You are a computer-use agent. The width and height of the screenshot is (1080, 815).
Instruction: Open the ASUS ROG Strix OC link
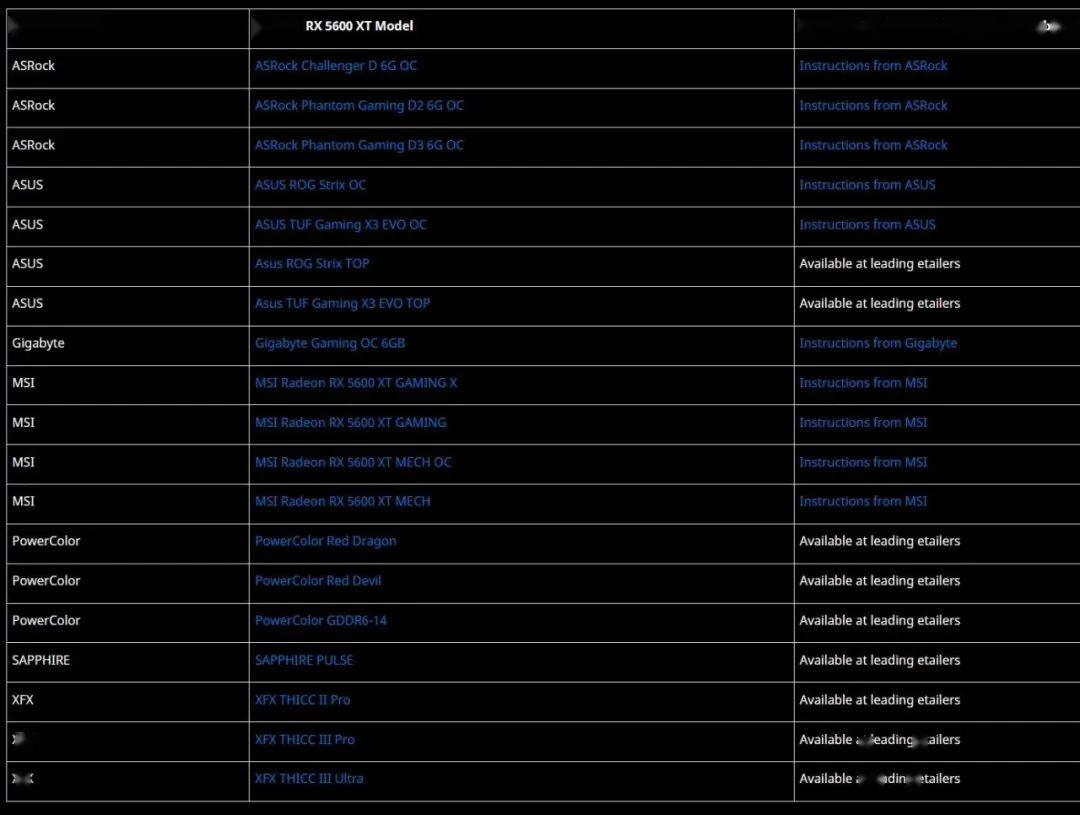tap(310, 185)
